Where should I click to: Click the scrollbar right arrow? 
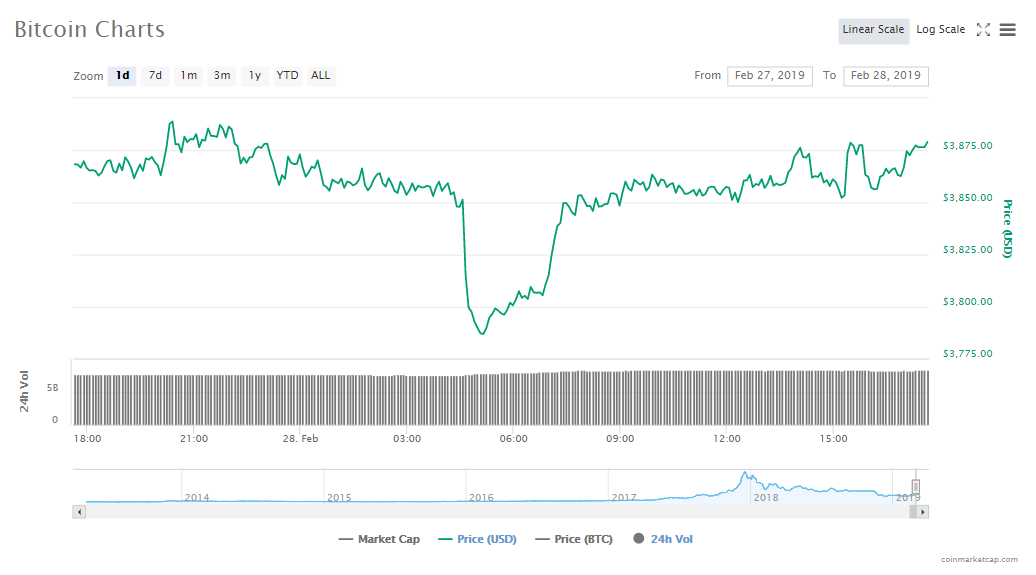pyautogui.click(x=922, y=511)
